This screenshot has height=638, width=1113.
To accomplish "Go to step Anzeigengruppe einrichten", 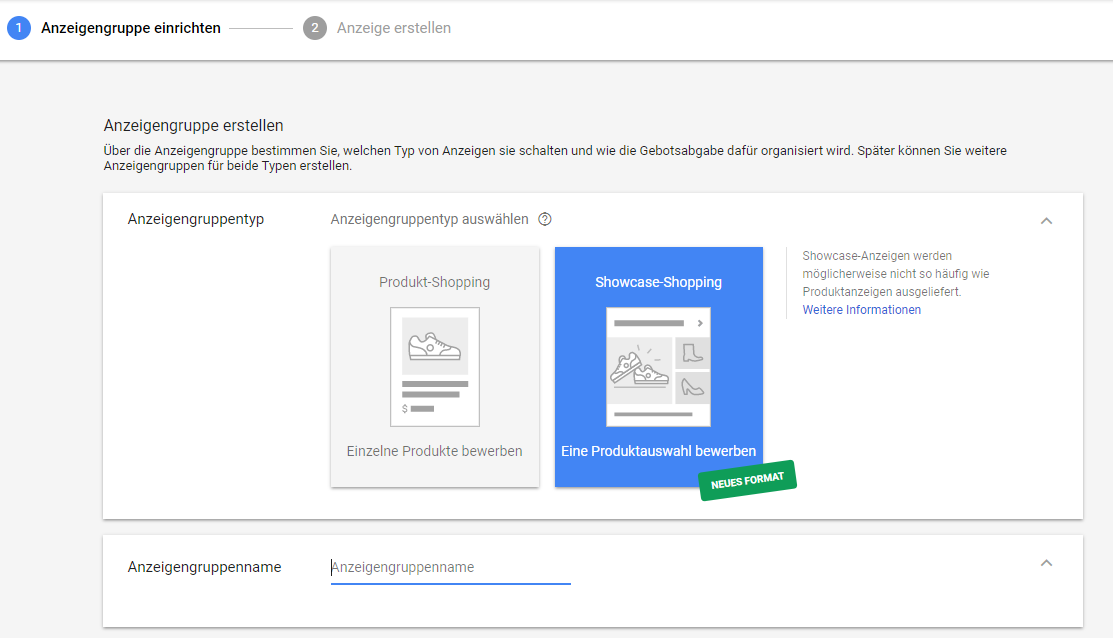I will click(x=131, y=28).
